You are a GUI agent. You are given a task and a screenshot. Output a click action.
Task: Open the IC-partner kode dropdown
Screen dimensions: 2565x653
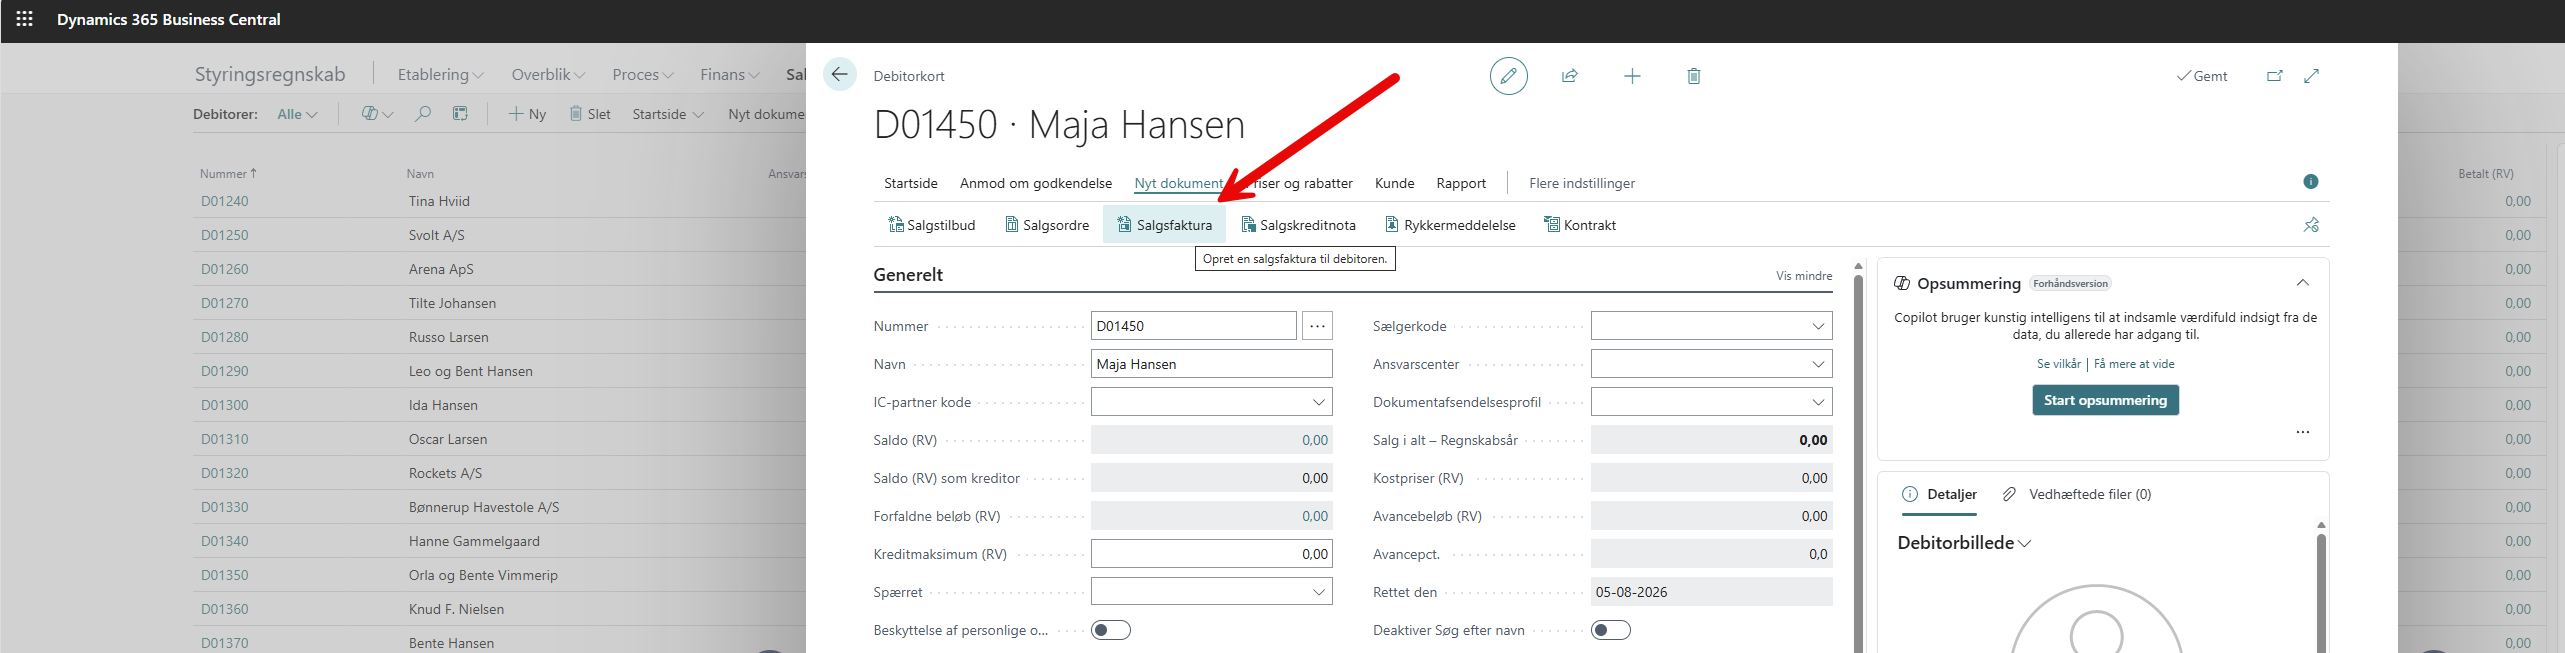coord(1319,402)
